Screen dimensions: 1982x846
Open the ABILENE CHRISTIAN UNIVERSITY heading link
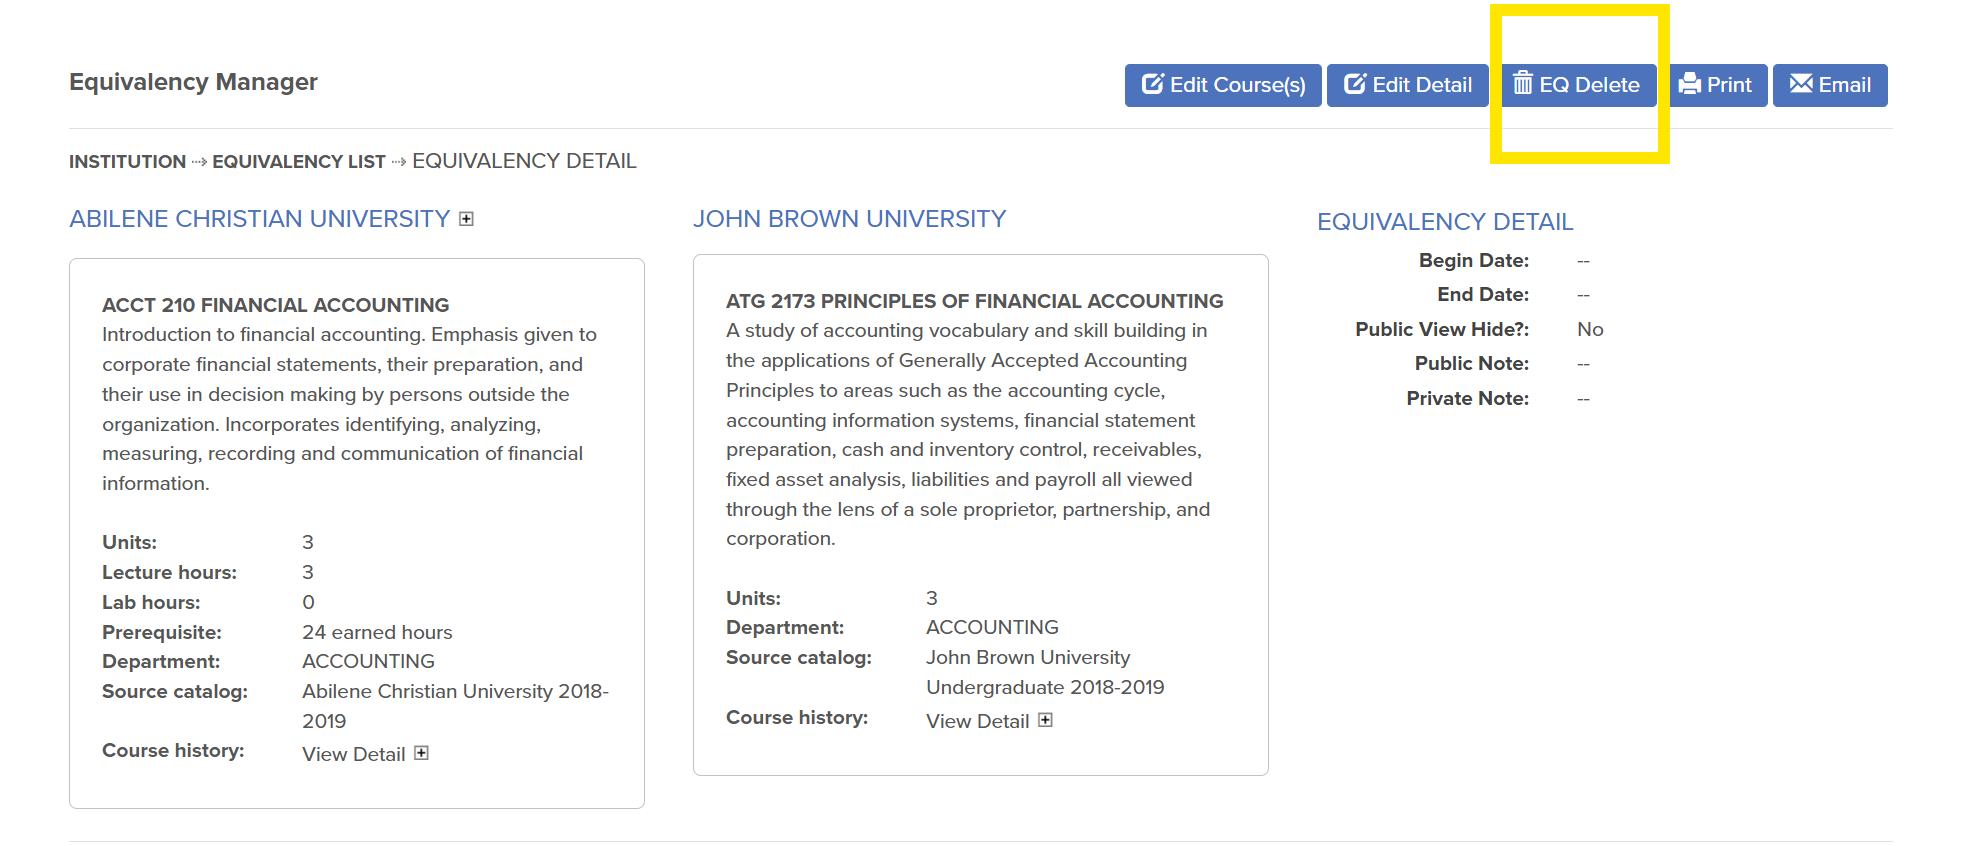click(259, 219)
